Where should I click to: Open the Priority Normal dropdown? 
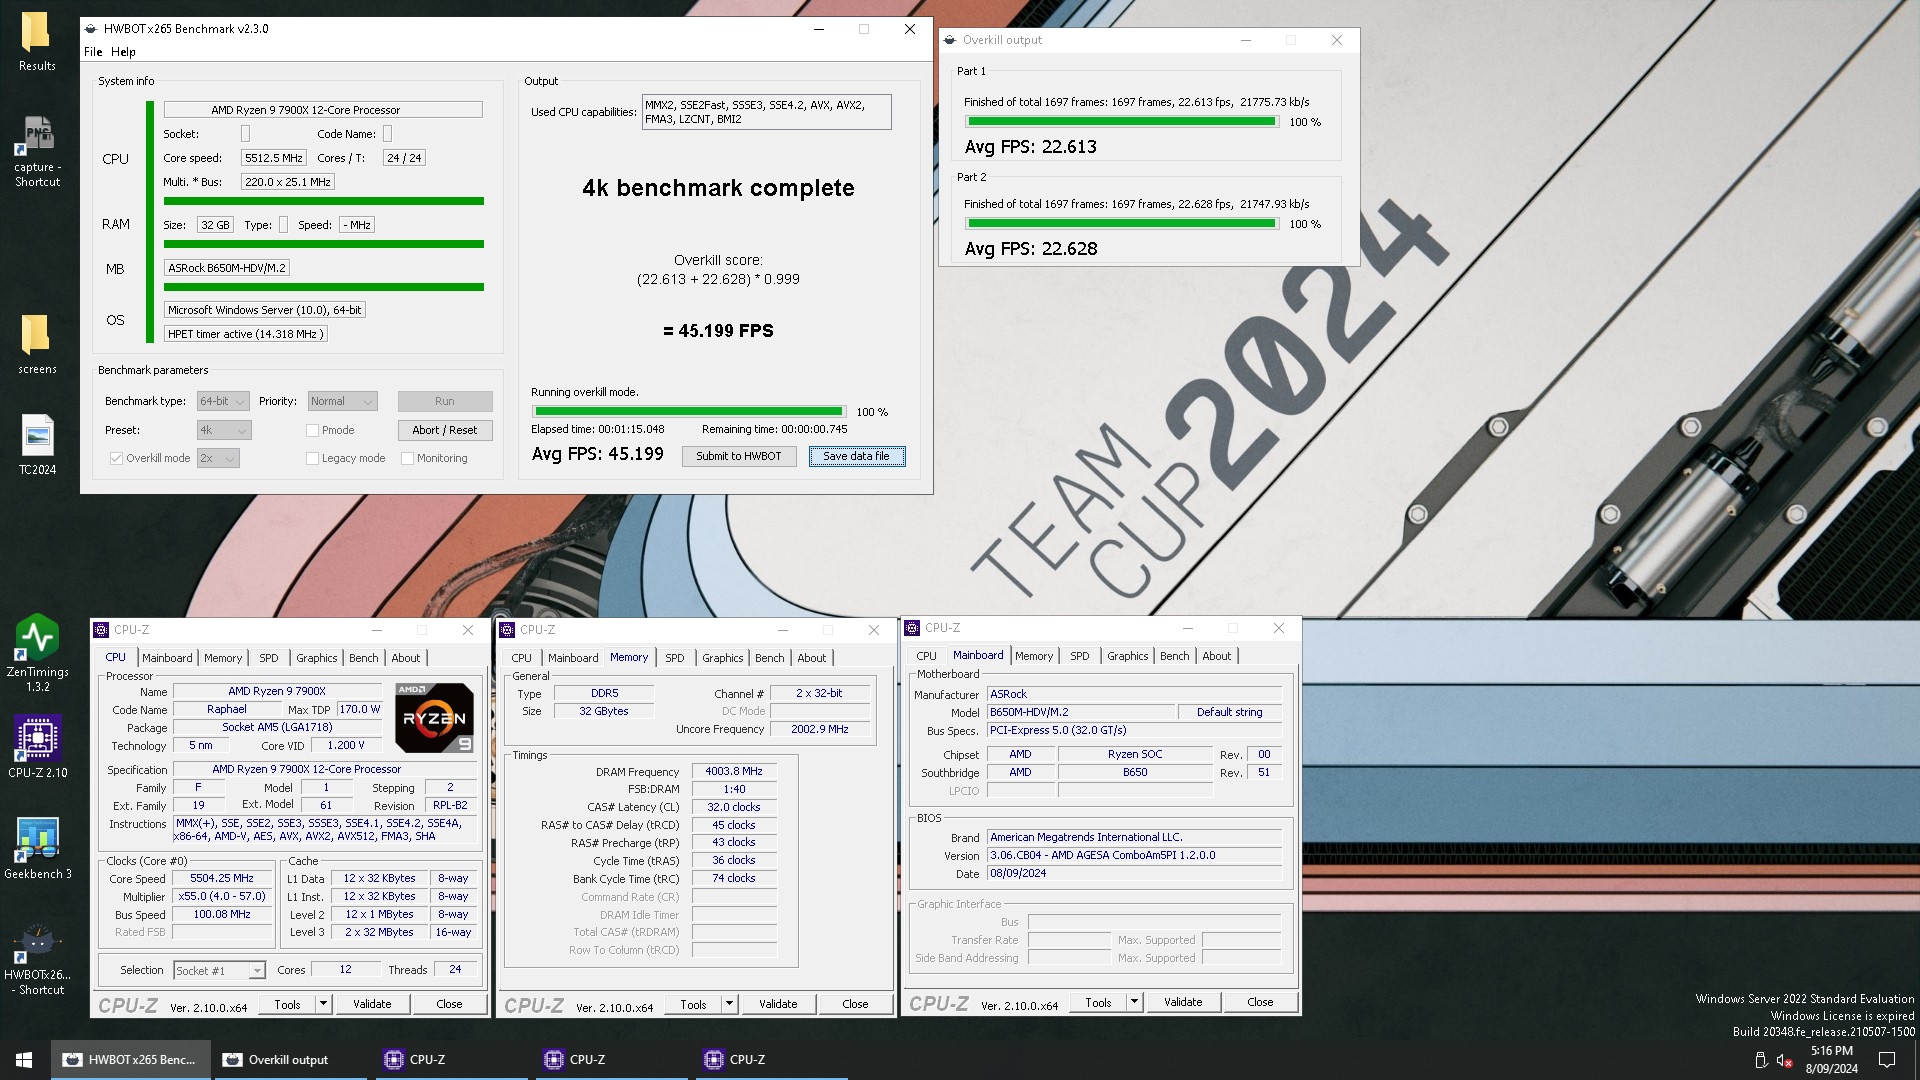342,401
